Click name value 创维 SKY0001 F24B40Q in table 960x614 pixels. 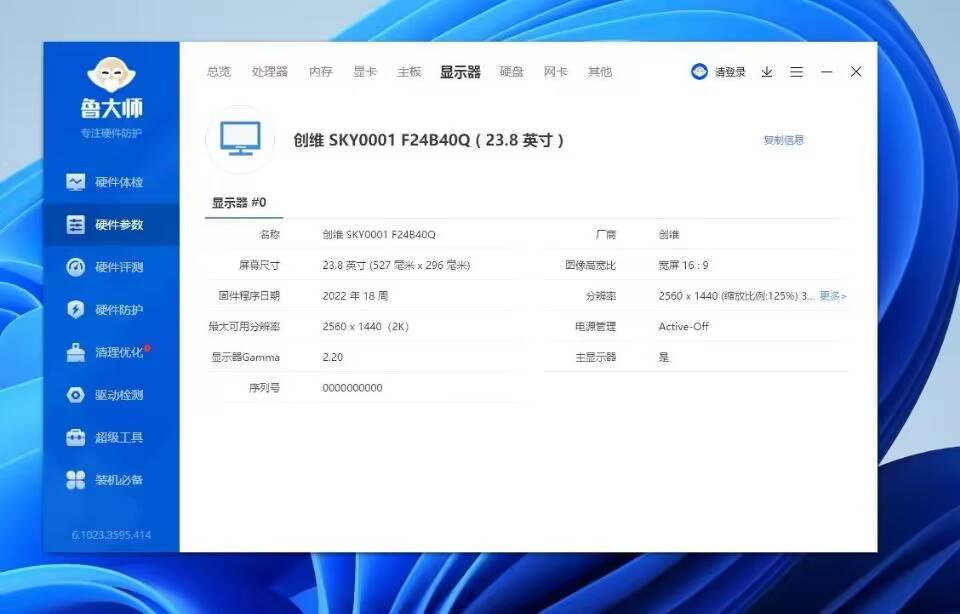(x=379, y=234)
